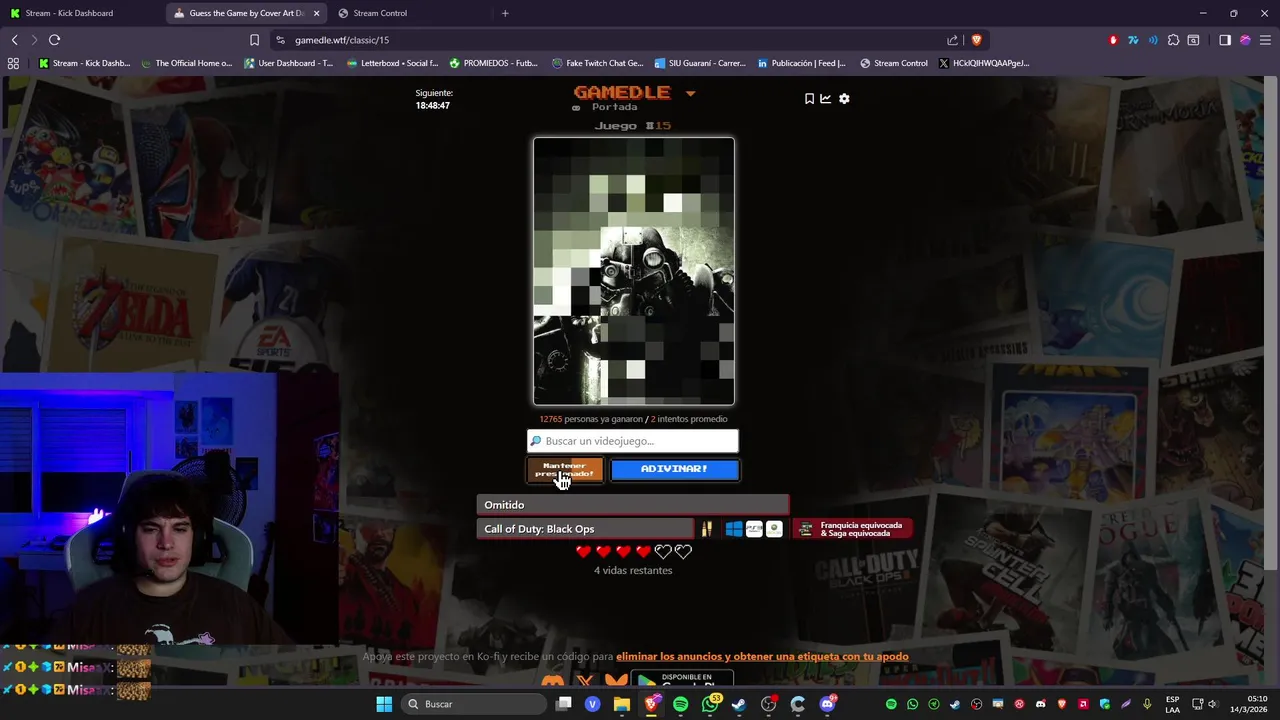Open the Fake Twitch Chat Generator bookmark

tap(598, 63)
